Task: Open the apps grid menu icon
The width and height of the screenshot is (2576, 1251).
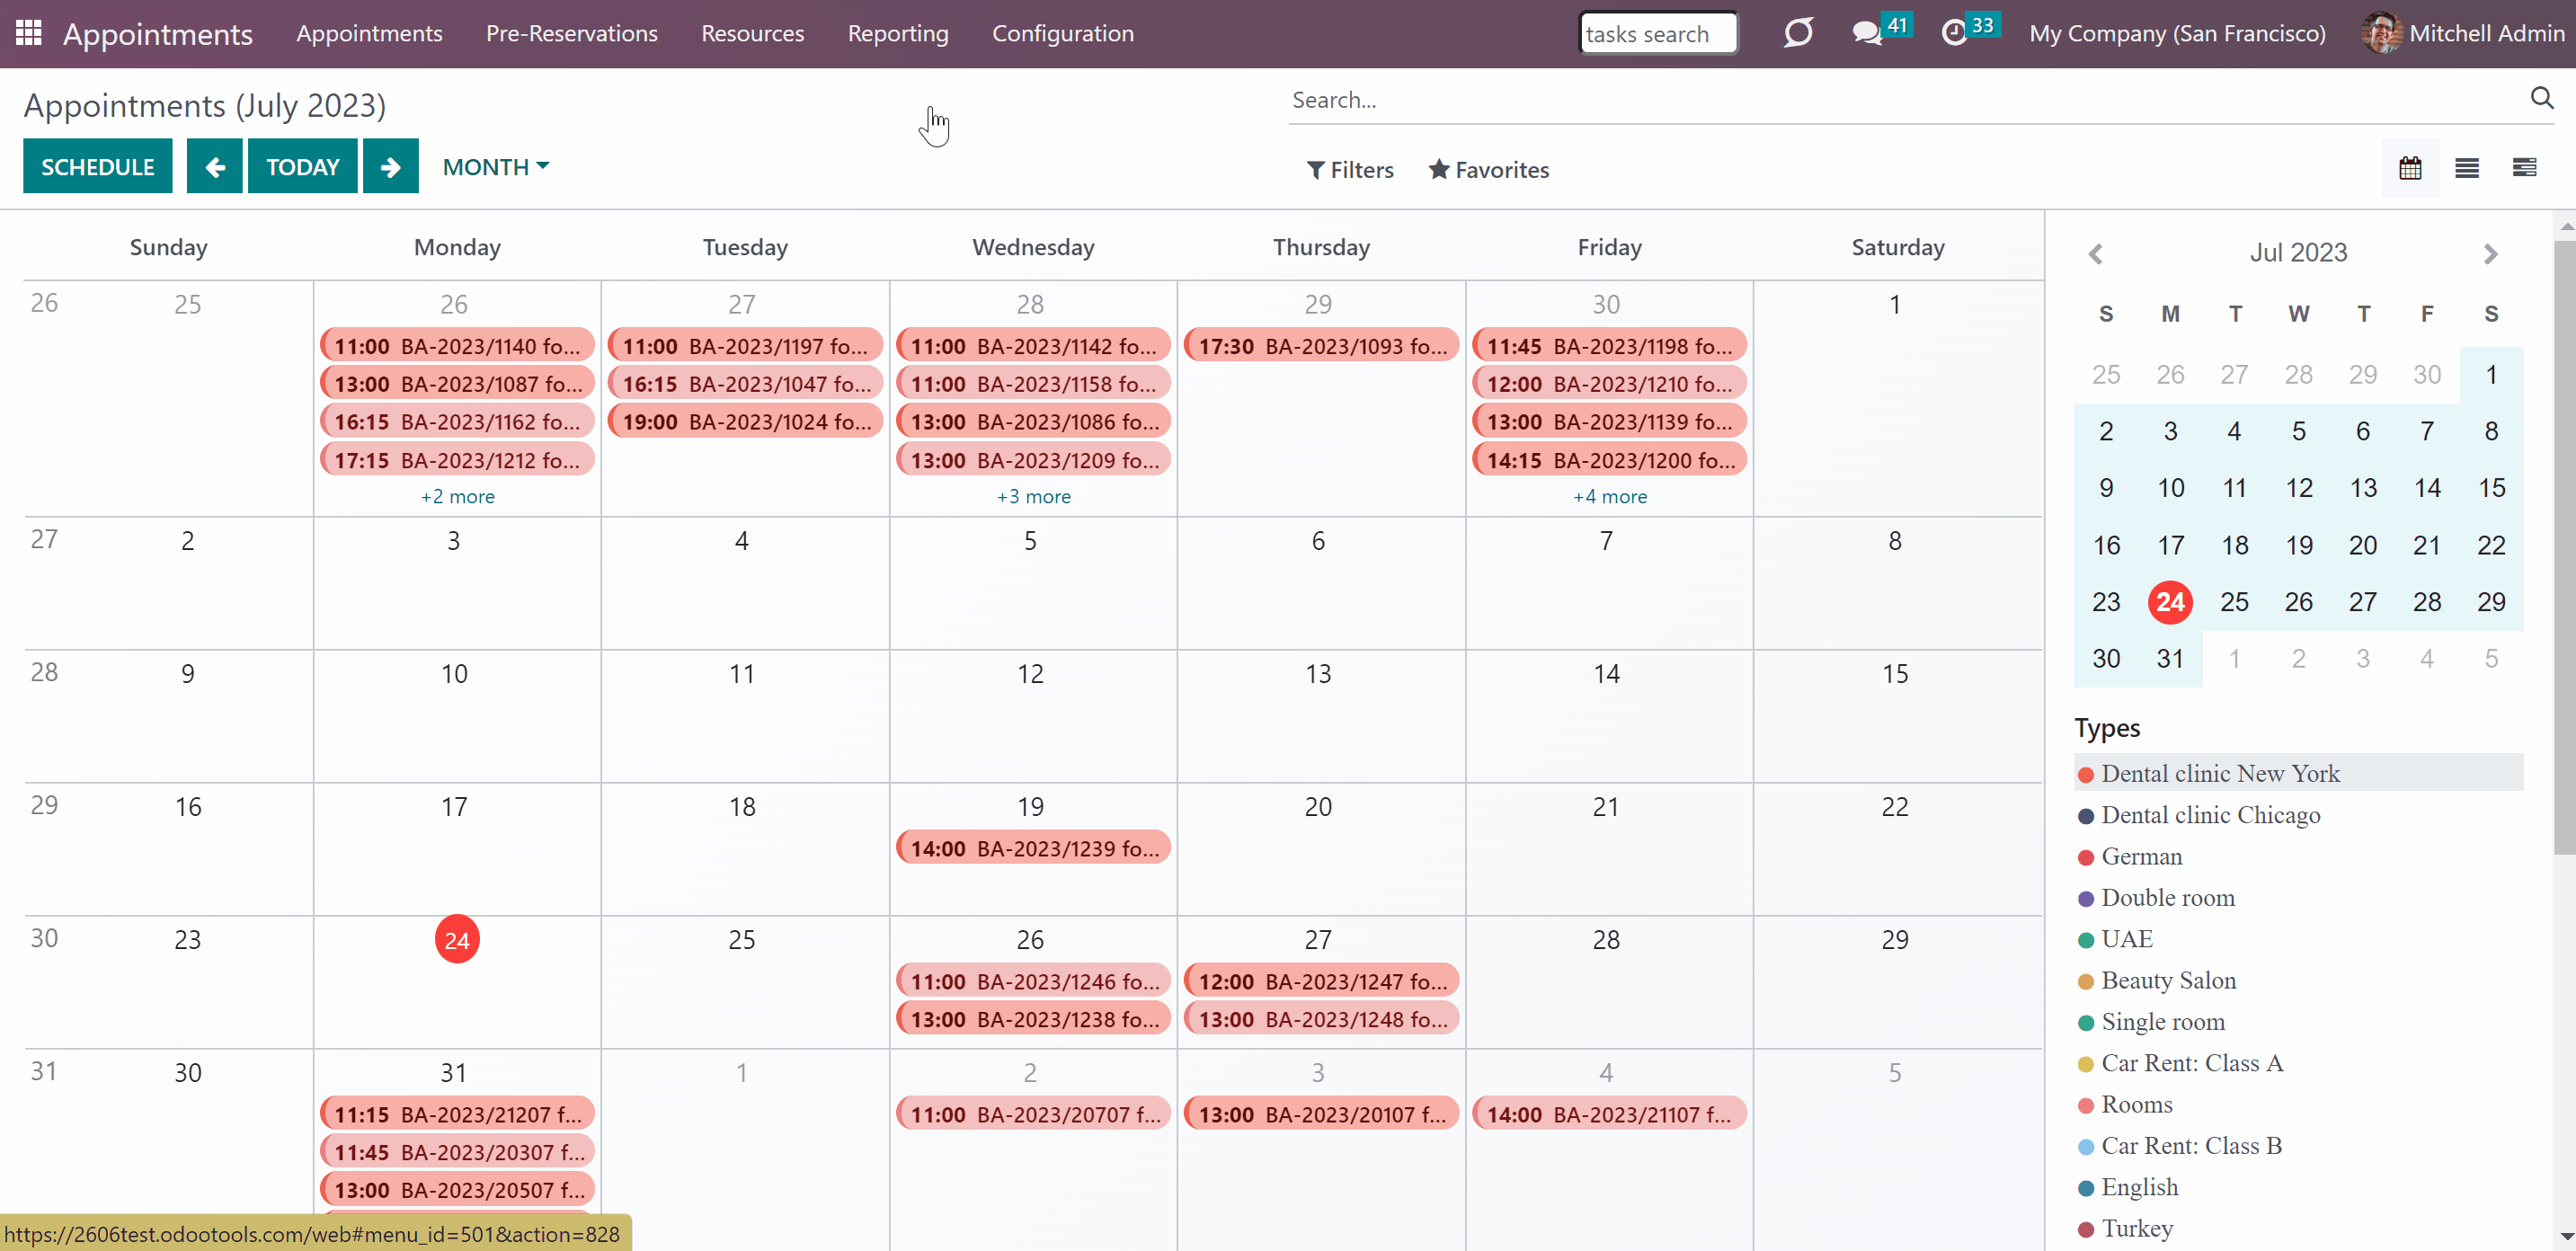Action: [x=29, y=33]
